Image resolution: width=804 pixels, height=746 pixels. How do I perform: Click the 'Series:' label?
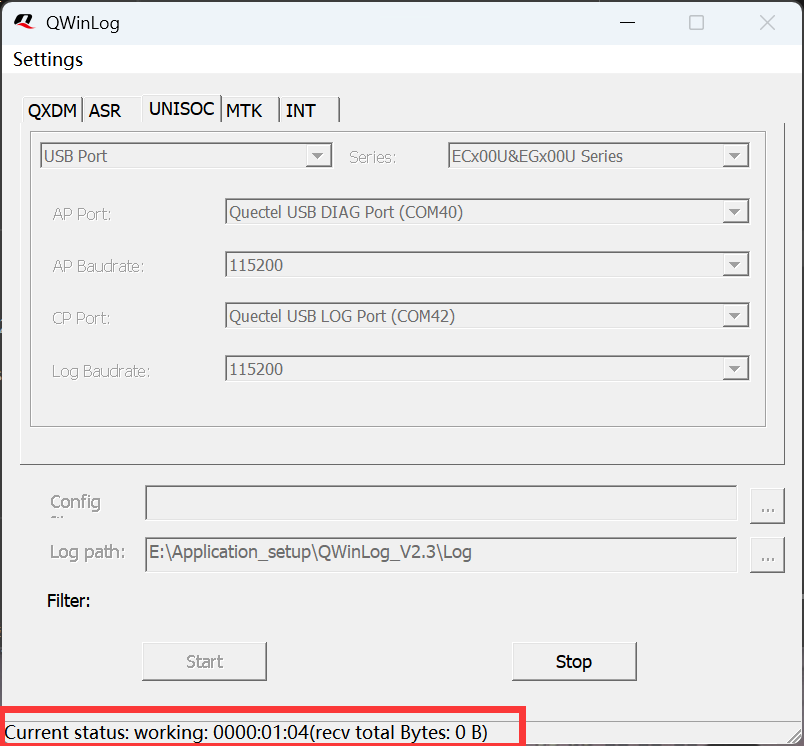(x=373, y=157)
